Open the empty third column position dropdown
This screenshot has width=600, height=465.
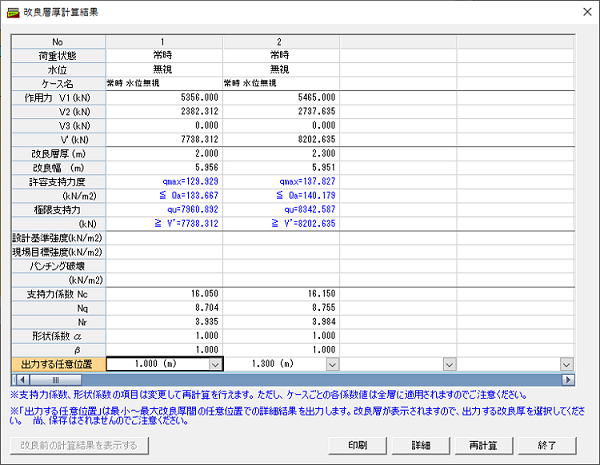point(449,365)
